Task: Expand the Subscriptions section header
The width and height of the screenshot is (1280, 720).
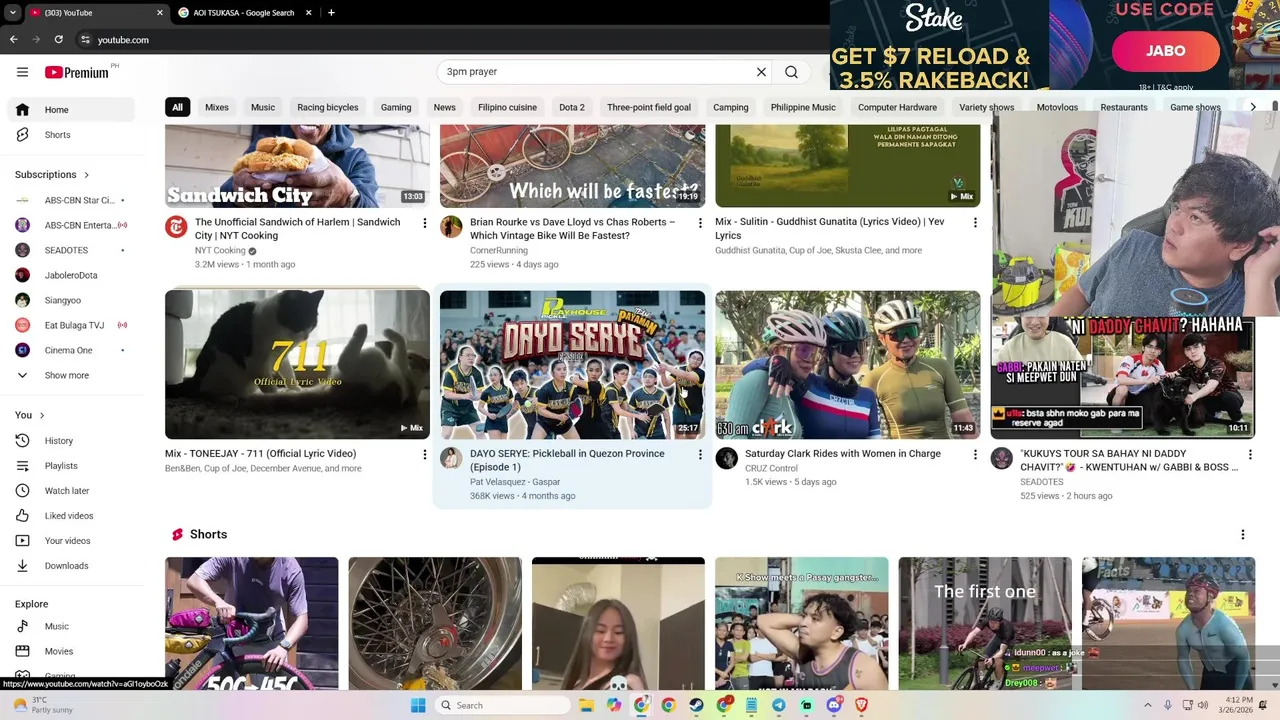Action: click(x=52, y=174)
